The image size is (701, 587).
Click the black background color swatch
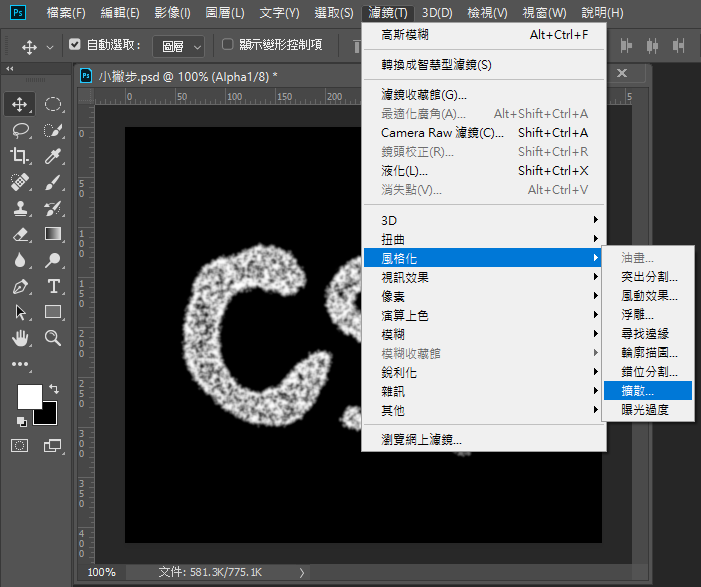point(48,416)
